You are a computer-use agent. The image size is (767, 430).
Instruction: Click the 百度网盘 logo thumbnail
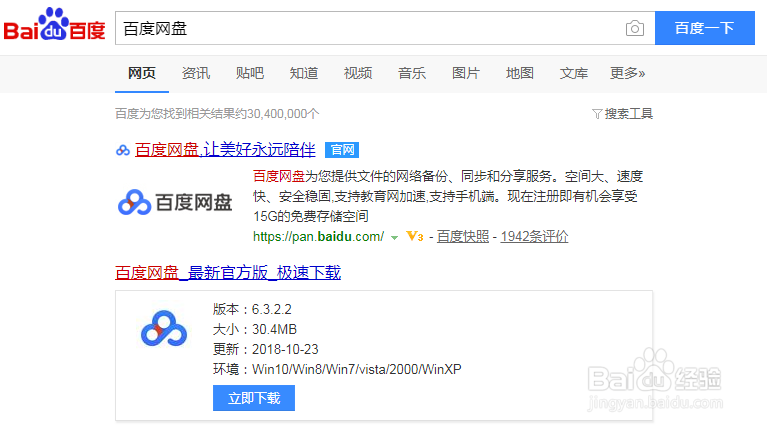click(x=175, y=202)
